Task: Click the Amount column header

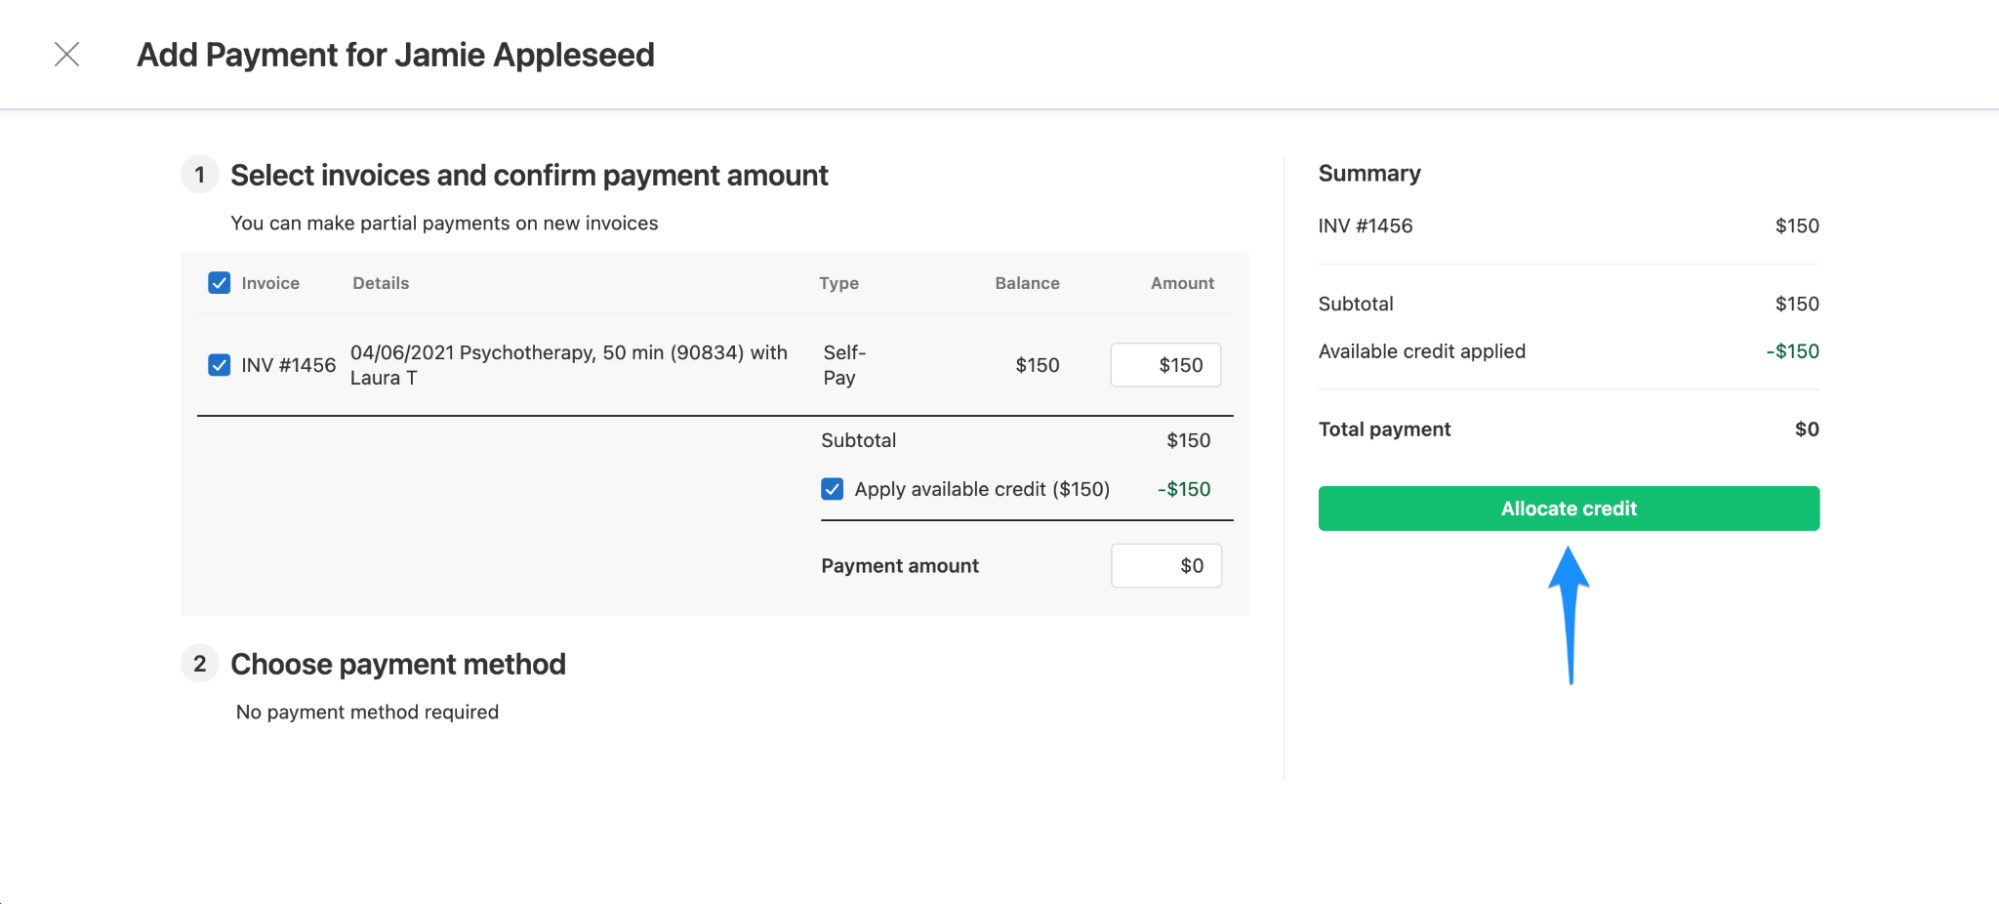Action: (x=1182, y=283)
